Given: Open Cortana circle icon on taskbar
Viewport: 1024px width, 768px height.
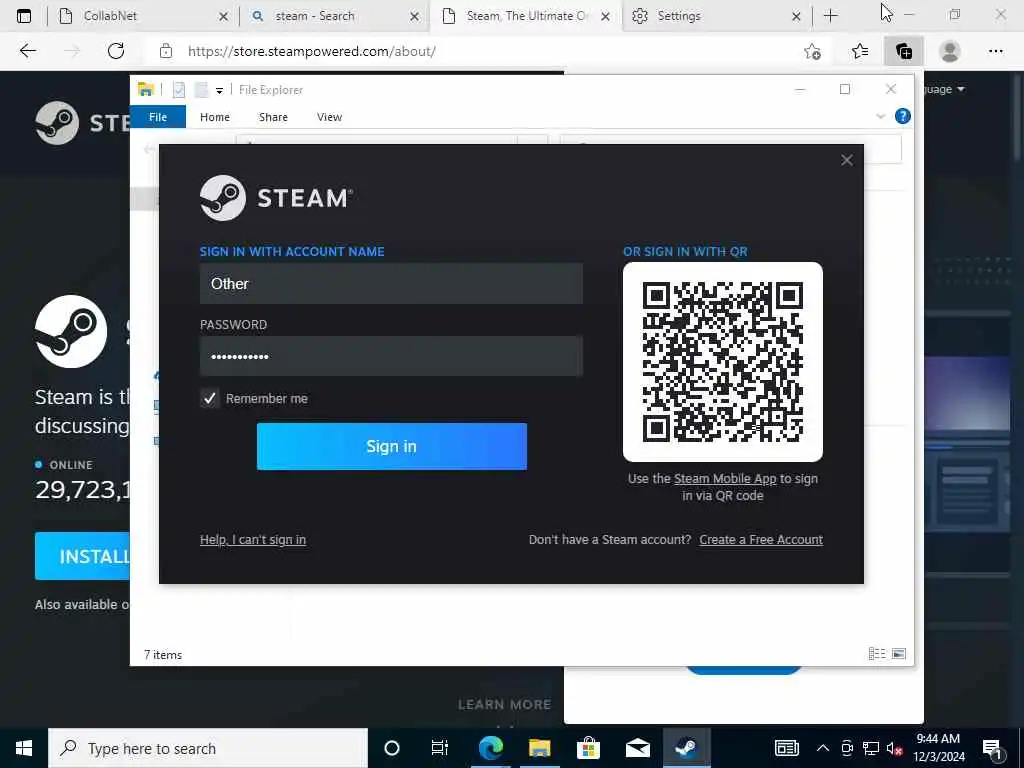Looking at the screenshot, I should (392, 748).
